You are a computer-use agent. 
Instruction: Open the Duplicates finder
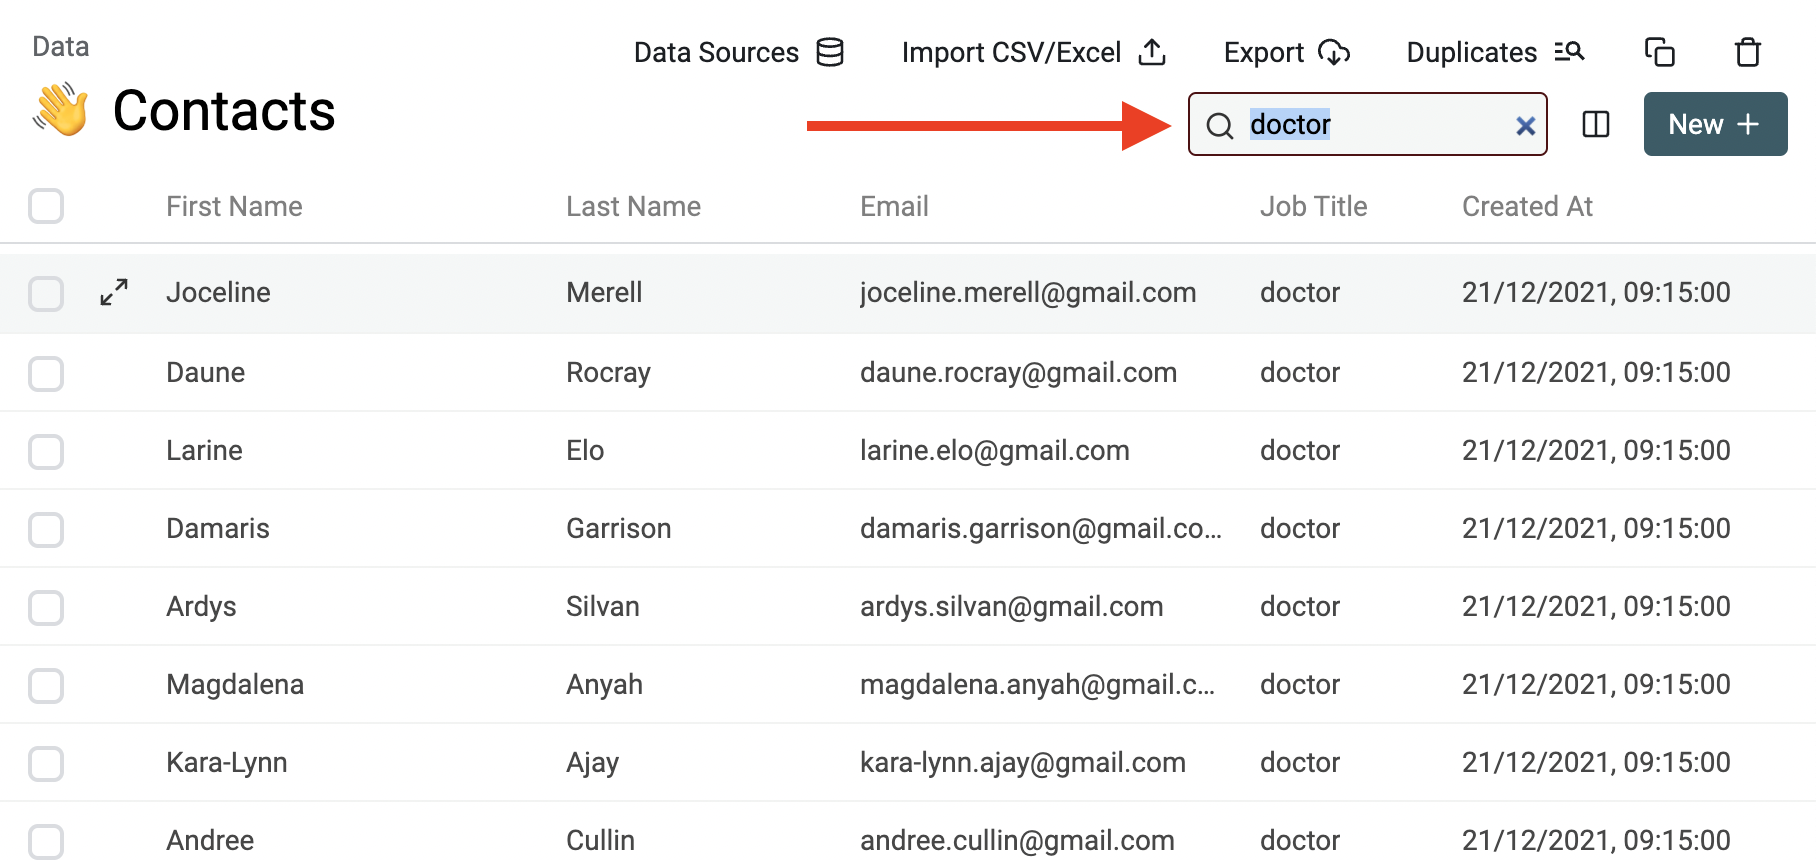tap(1495, 52)
